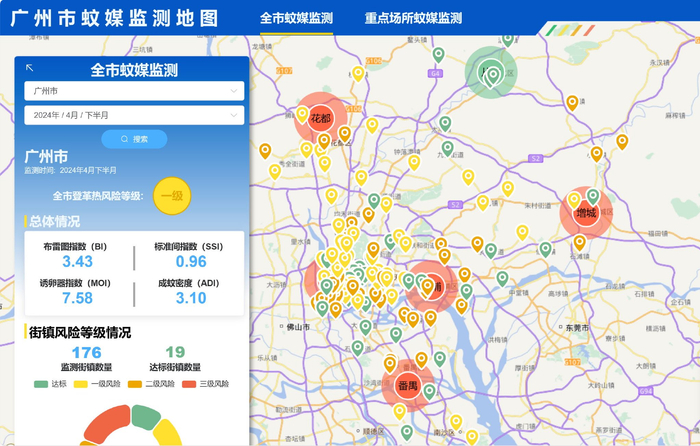Click the 街镇风险等级情况 section heading

click(80, 332)
